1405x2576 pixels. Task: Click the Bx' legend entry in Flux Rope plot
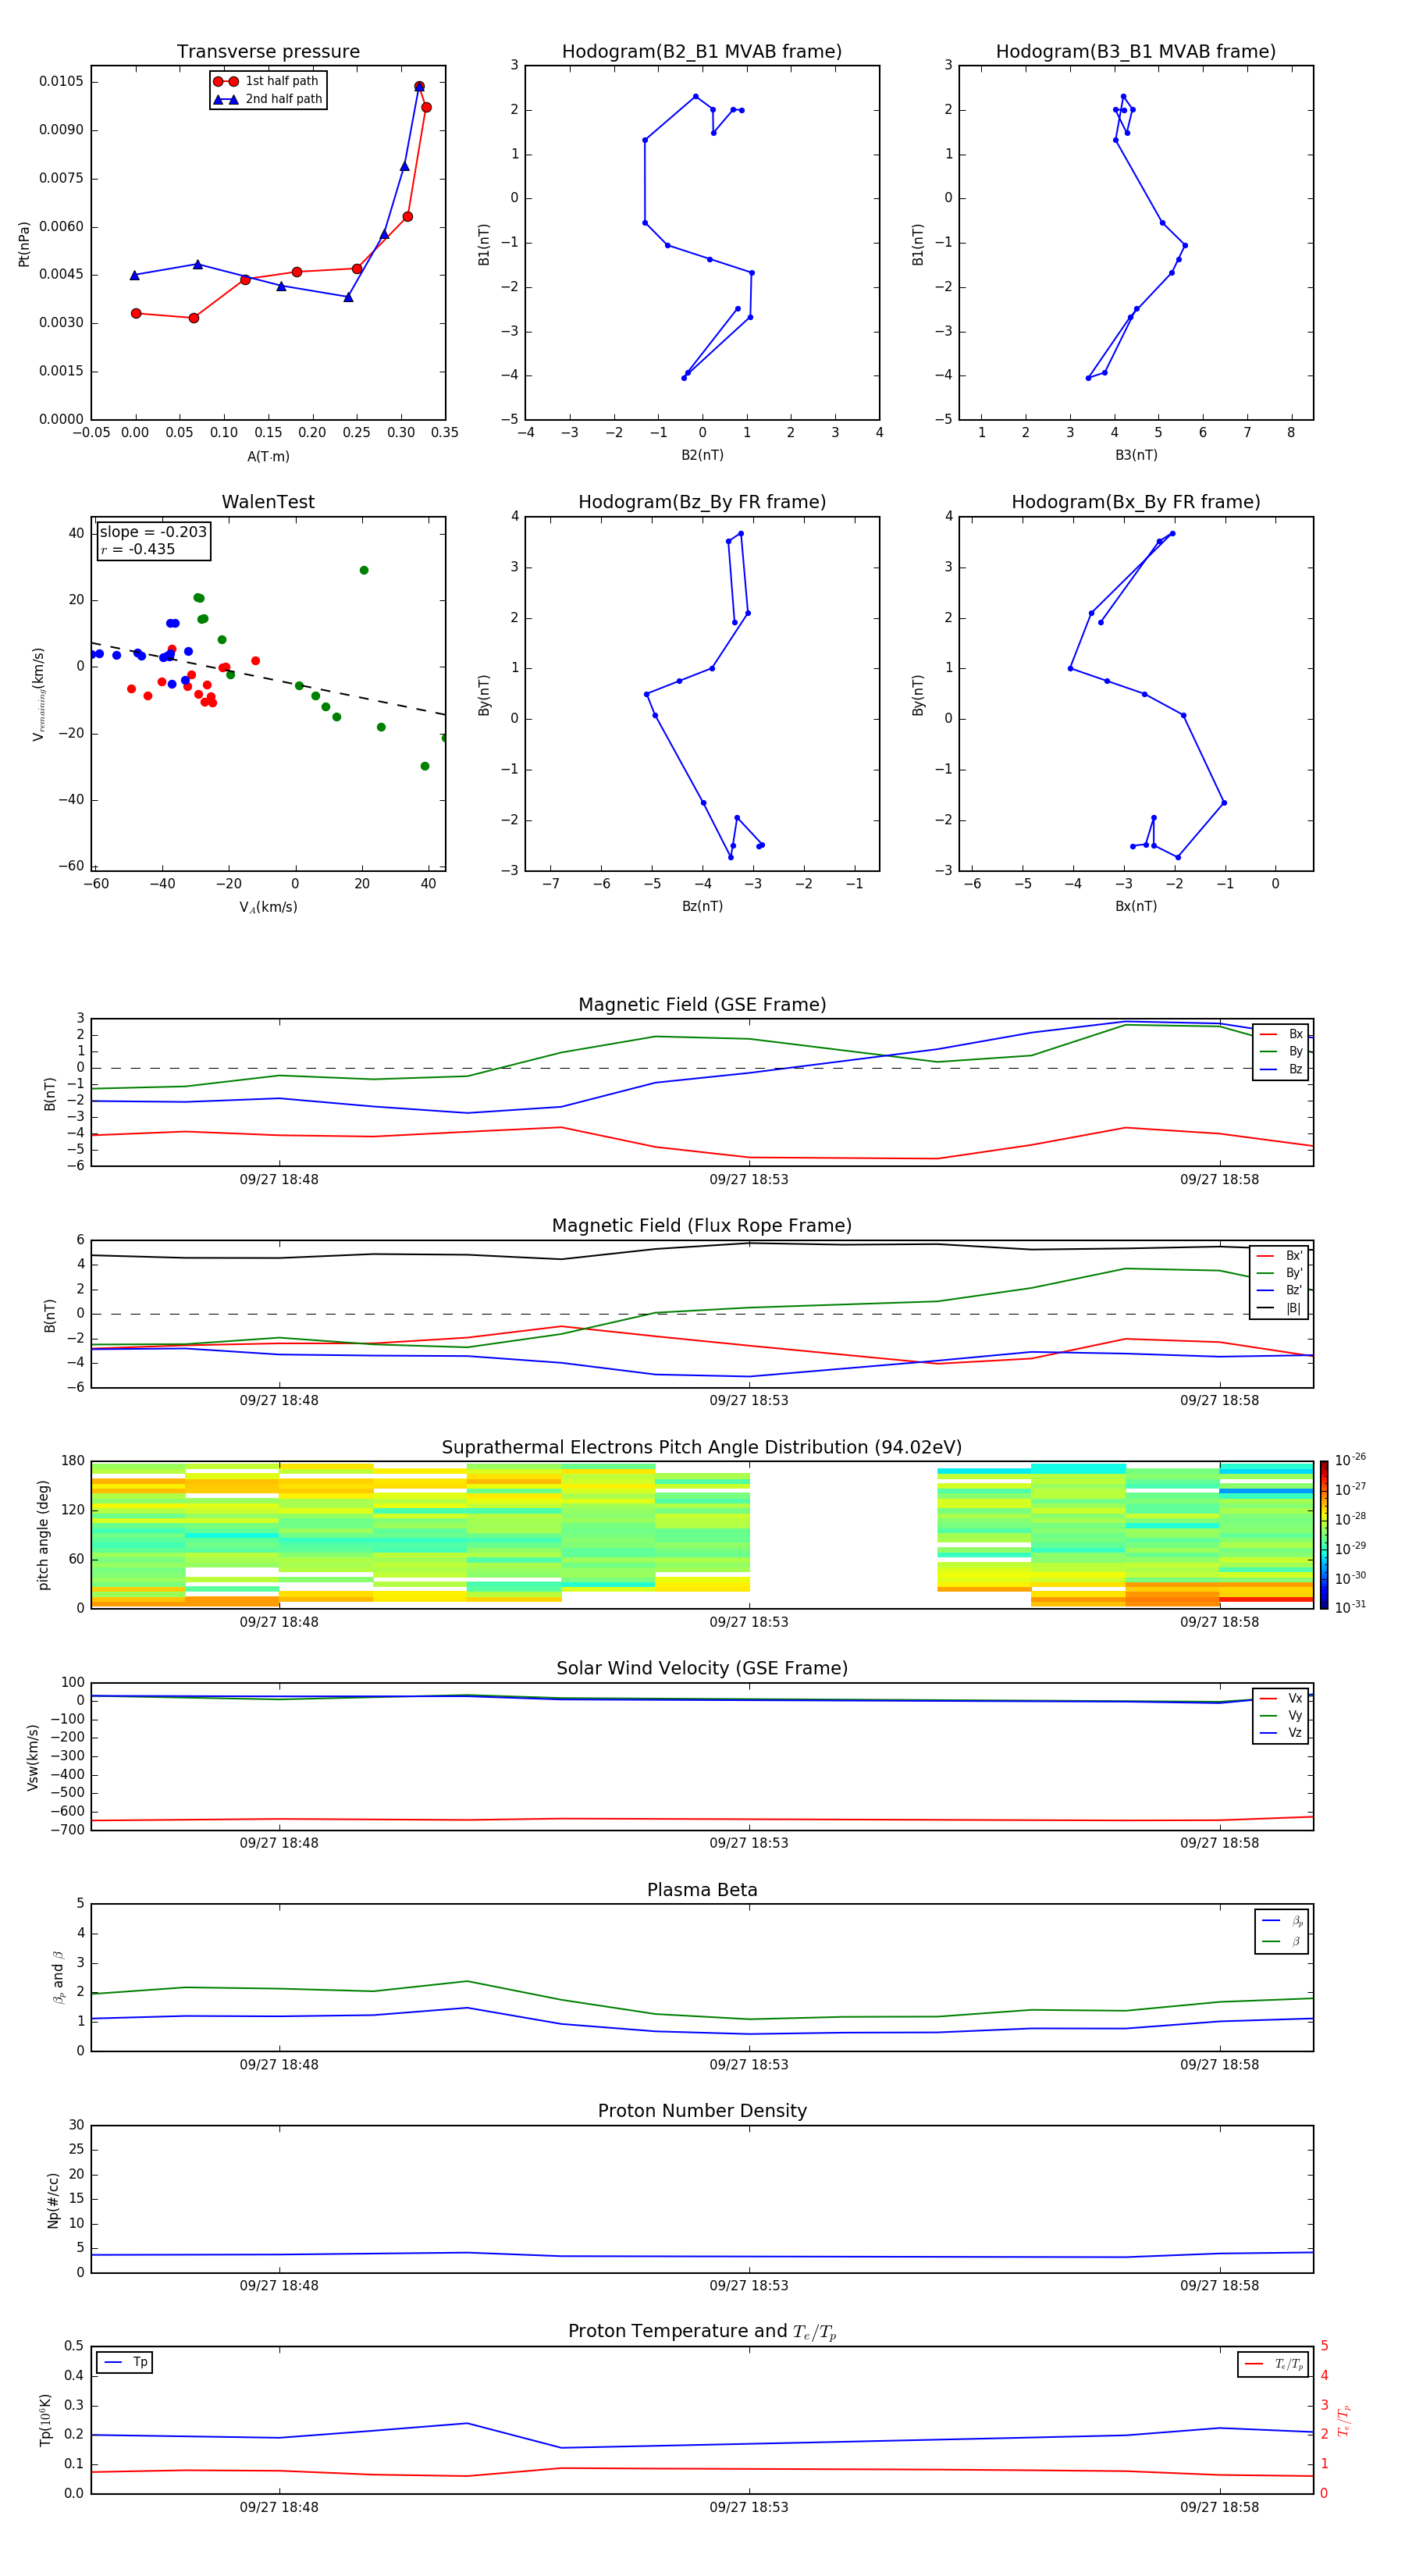pyautogui.click(x=1280, y=1256)
